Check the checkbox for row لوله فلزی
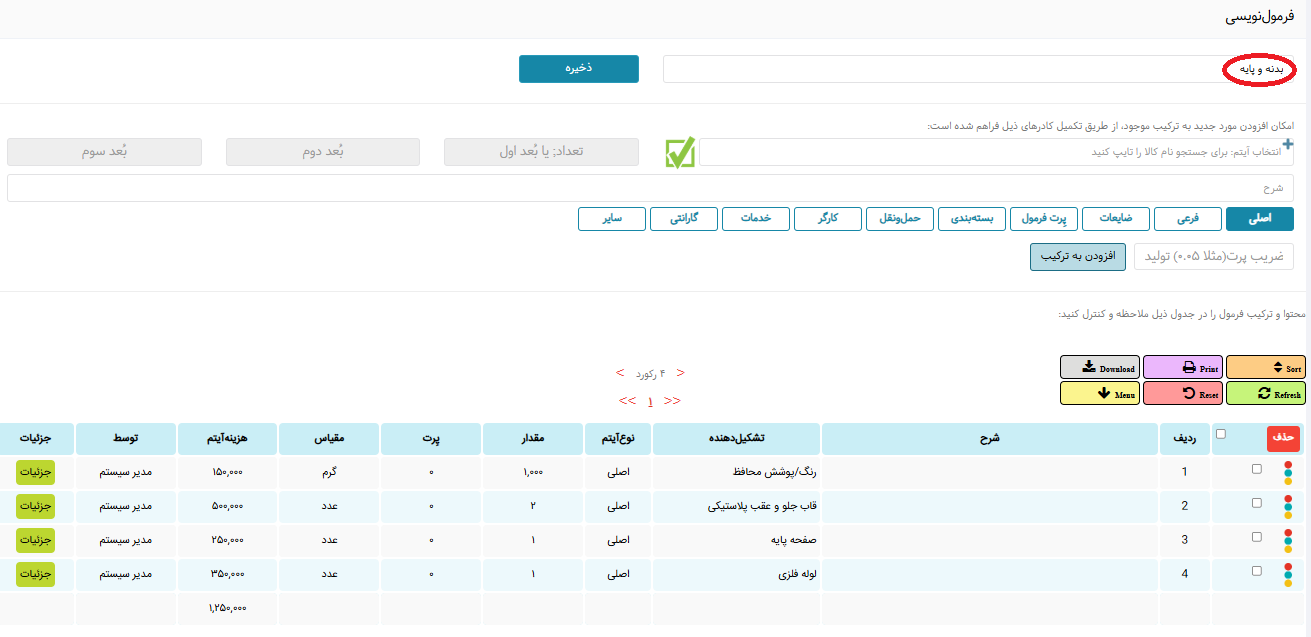The width and height of the screenshot is (1311, 637). (1257, 571)
